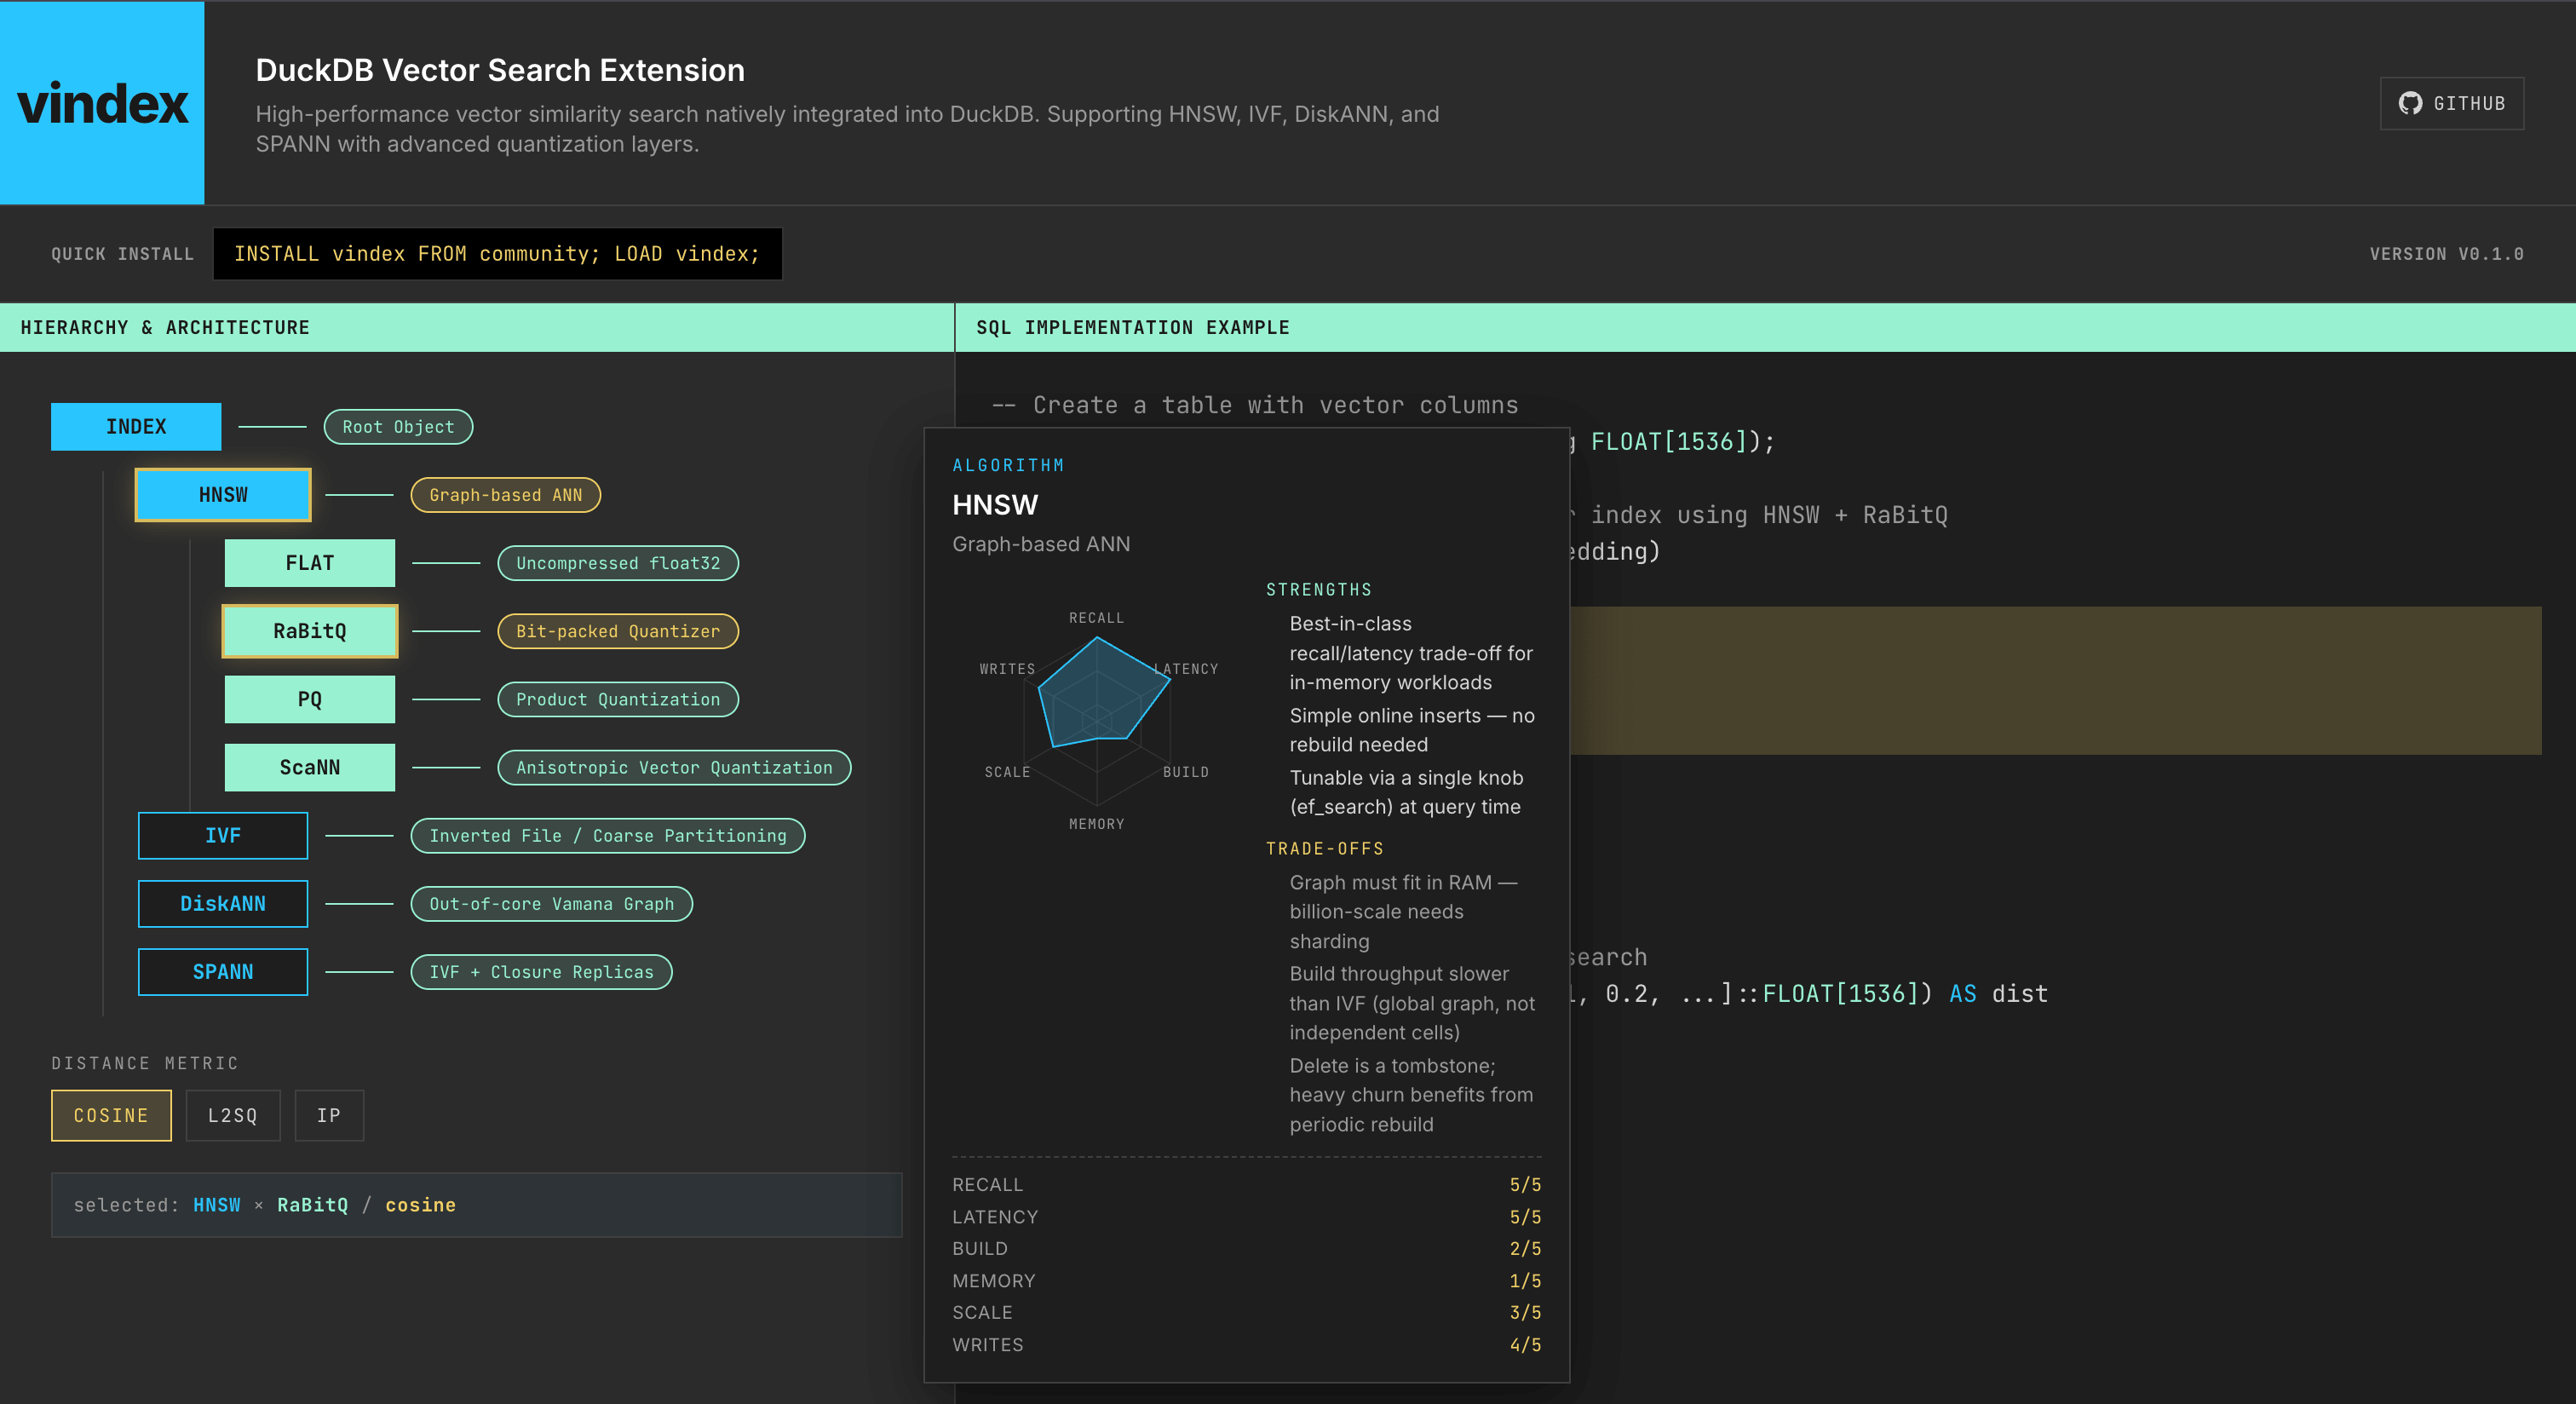Click the 'Graph-based ANN' label pill
The height and width of the screenshot is (1404, 2576).
505,494
